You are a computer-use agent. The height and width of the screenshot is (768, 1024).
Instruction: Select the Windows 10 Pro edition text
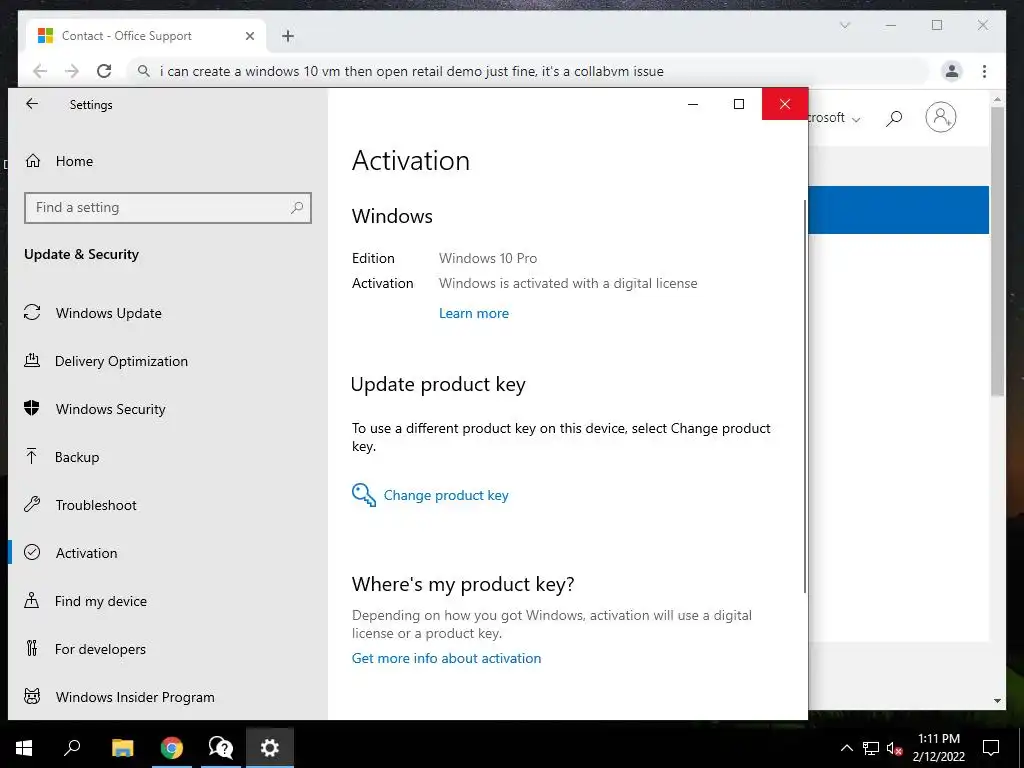488,259
